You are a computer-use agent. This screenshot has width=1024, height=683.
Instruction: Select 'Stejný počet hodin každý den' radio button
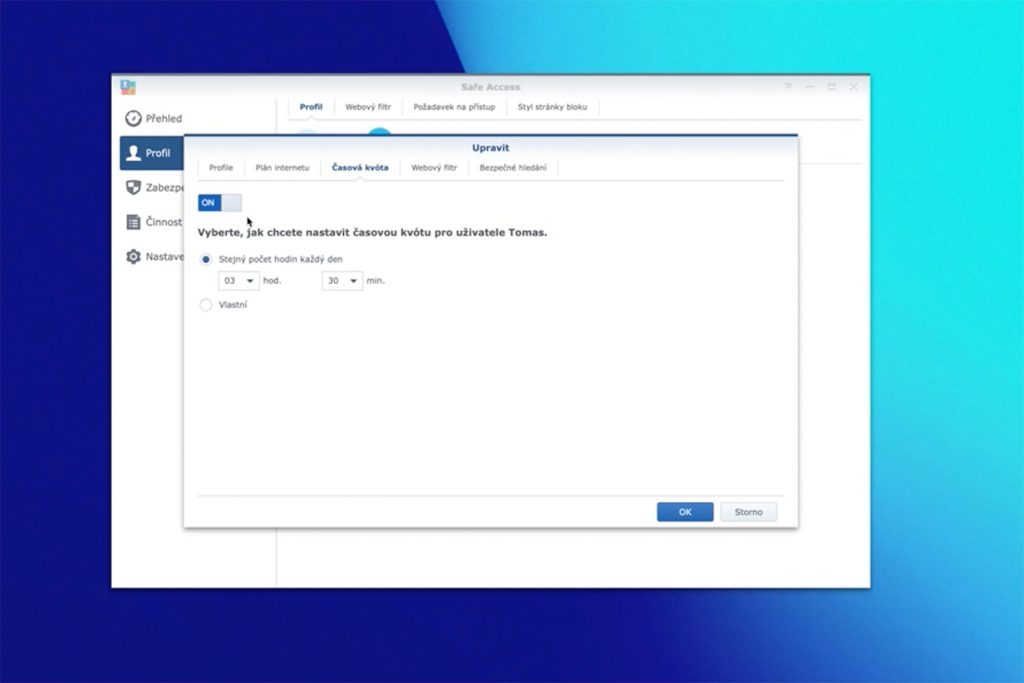coord(206,259)
